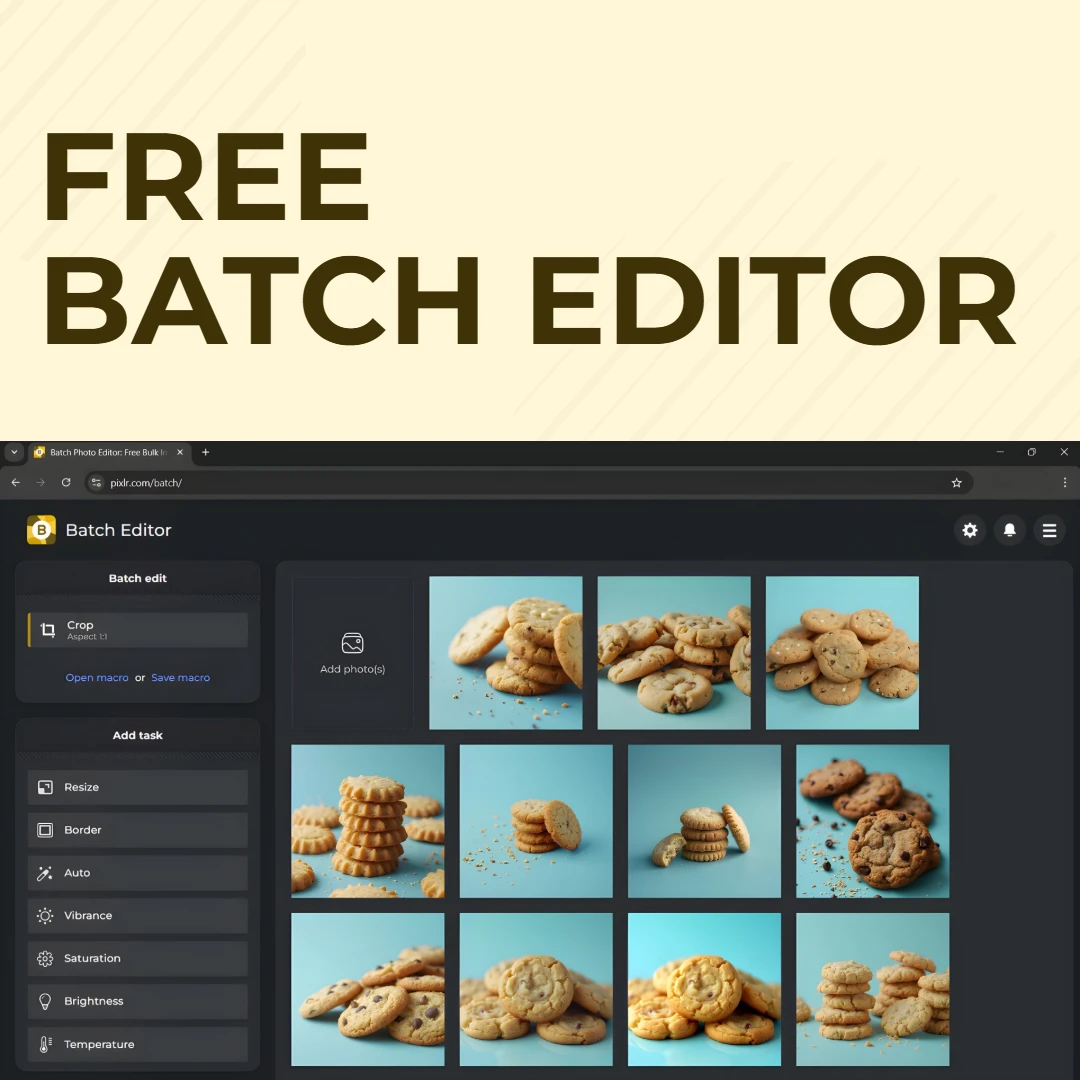Select the top row middle cookie pile photo

click(x=674, y=653)
